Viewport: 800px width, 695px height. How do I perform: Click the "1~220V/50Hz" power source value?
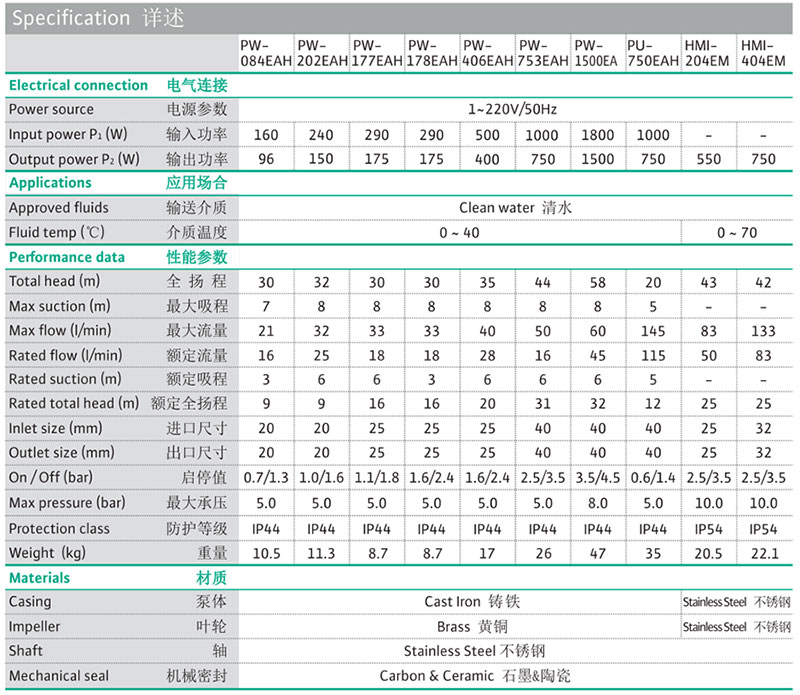[x=514, y=109]
